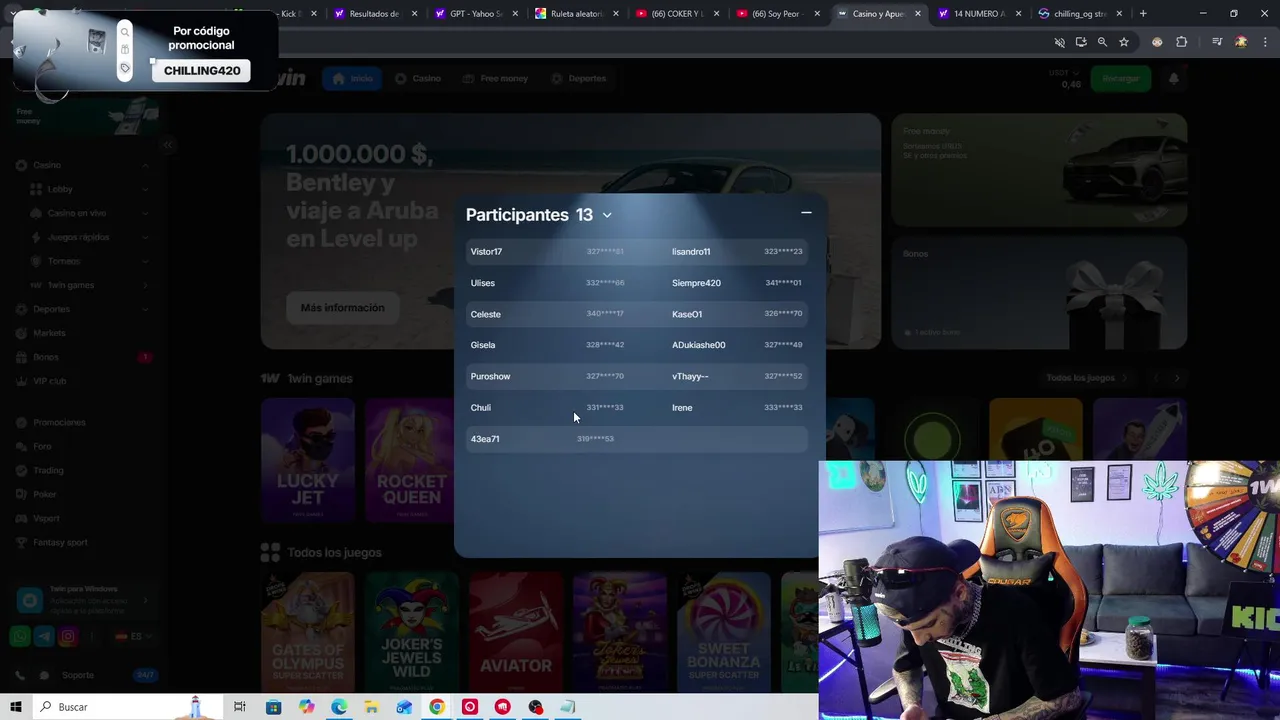1280x720 pixels.
Task: Click the green Recargar button
Action: pos(1121,78)
